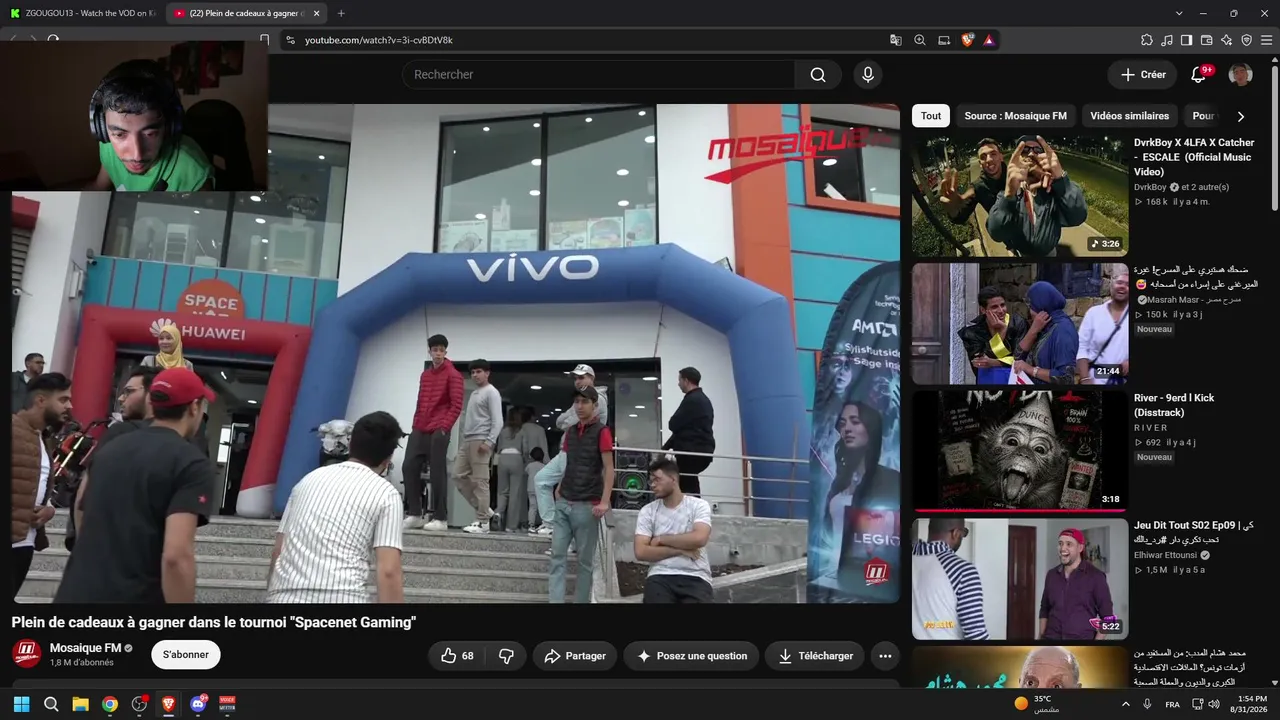Open the more actions ellipsis menu
The width and height of the screenshot is (1280, 720).
885,656
